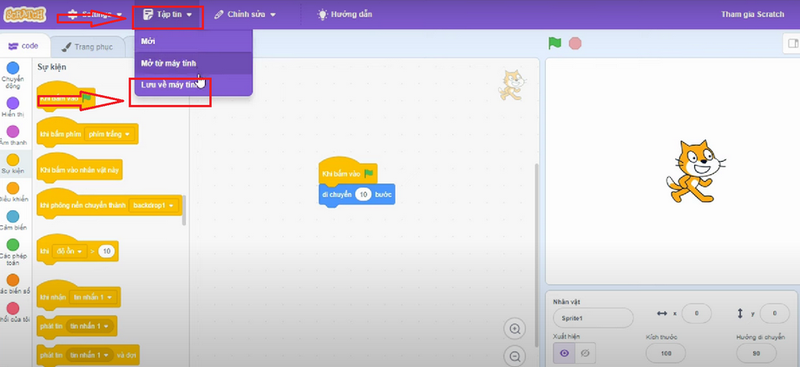
Task: Edit Hướng di chuyển direction field 90
Action: click(x=757, y=353)
